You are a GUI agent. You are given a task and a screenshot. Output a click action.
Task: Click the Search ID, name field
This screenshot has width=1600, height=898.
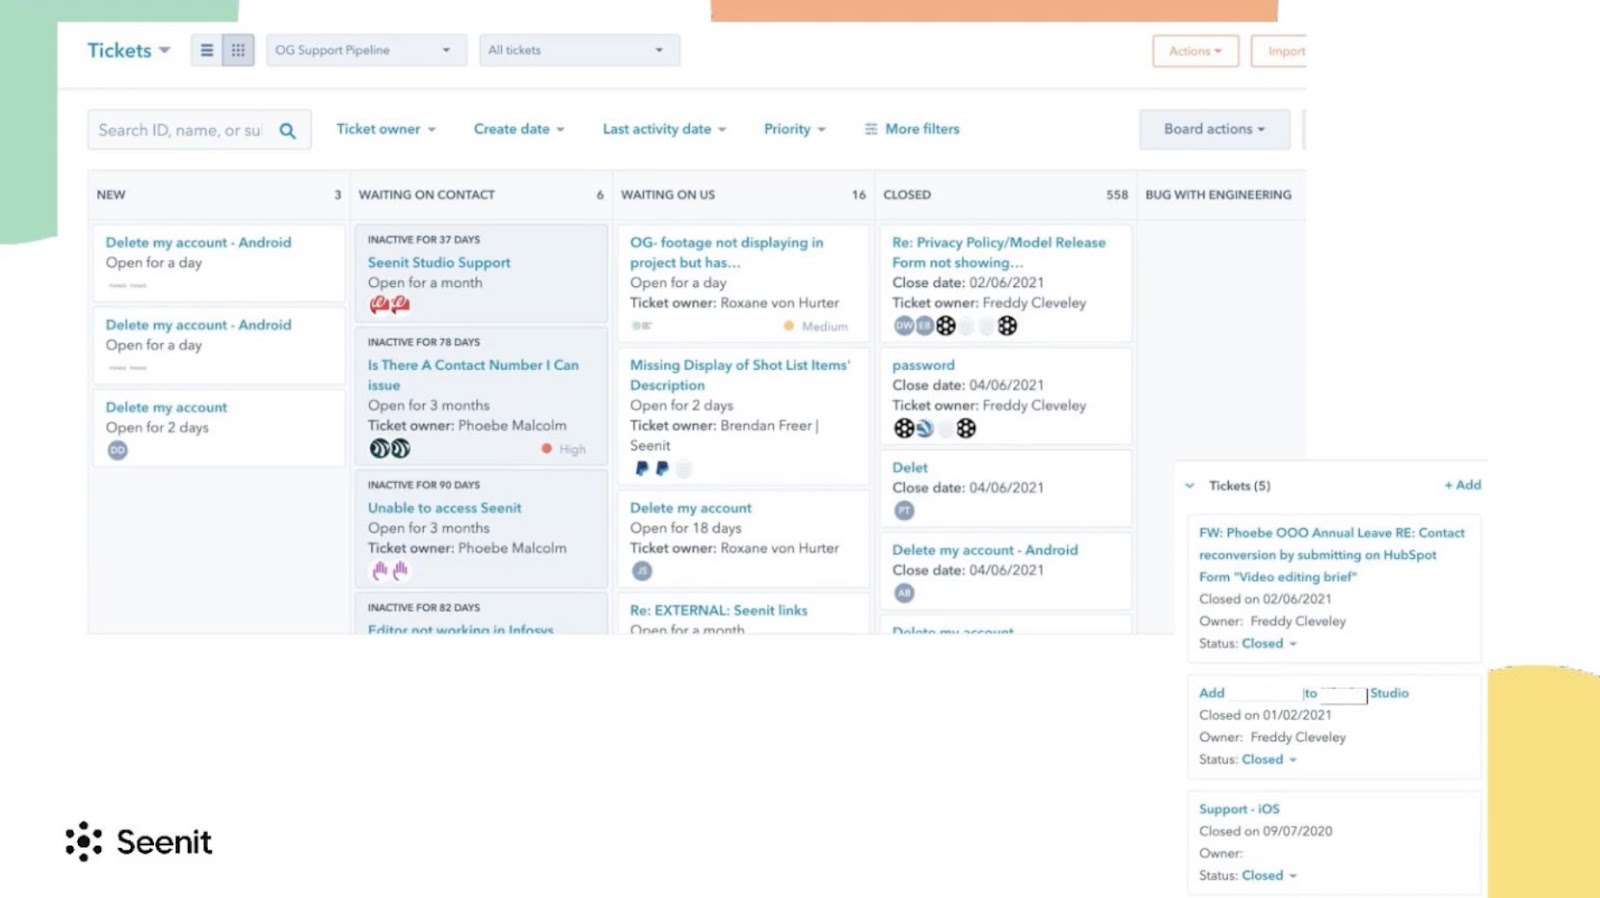[183, 130]
